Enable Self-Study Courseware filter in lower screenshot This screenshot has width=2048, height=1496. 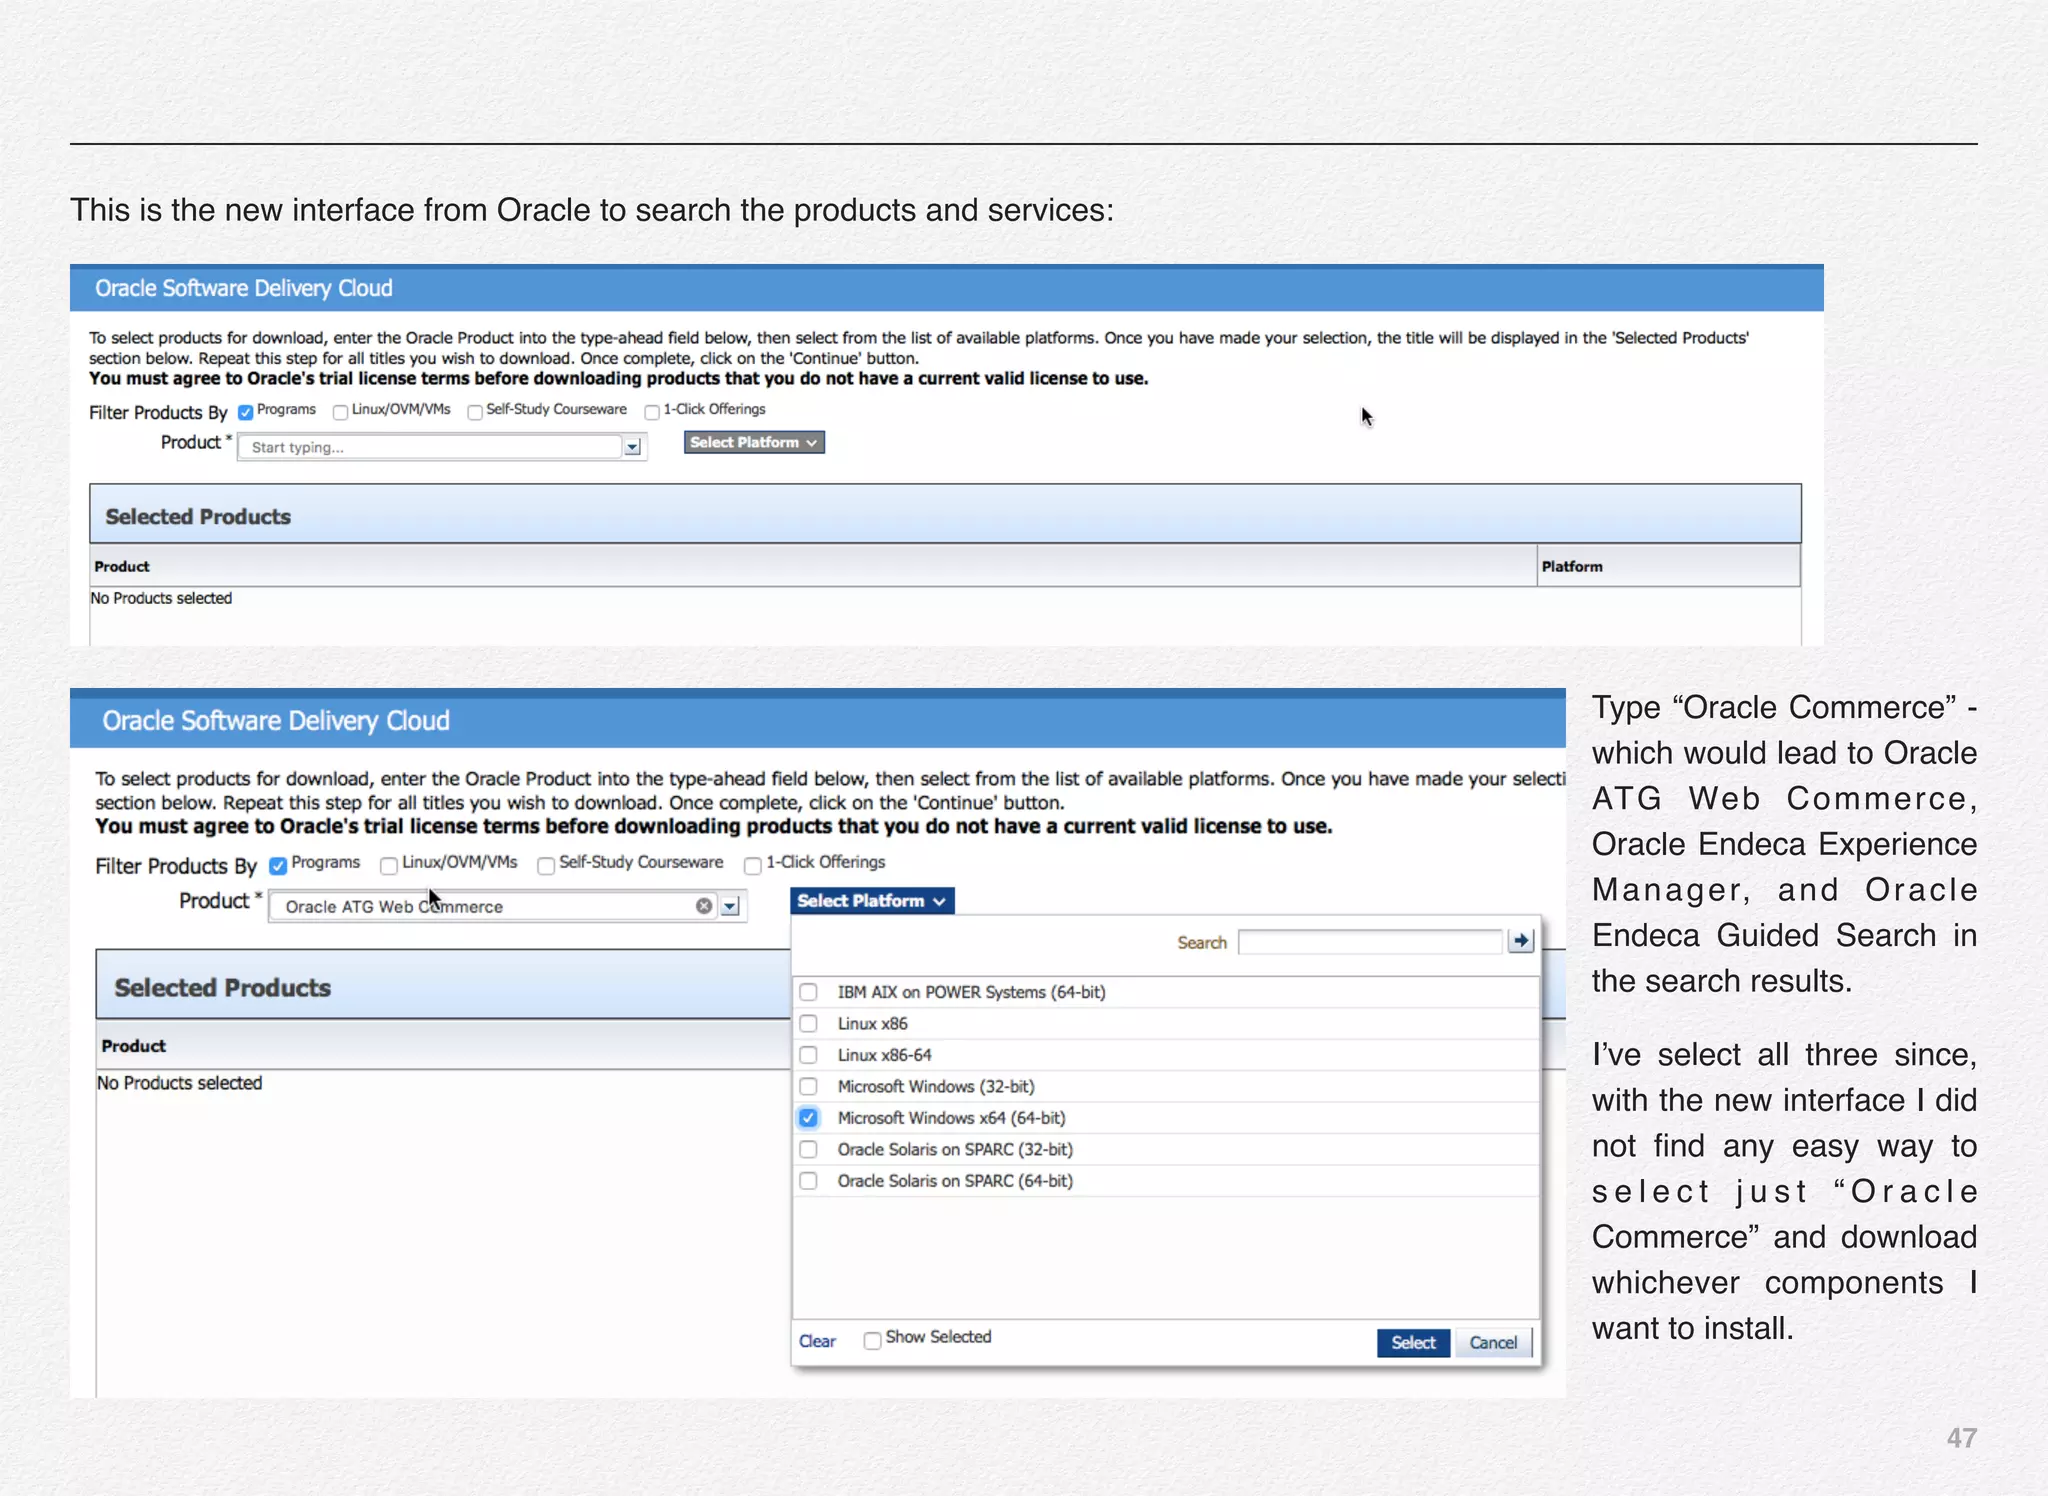point(546,865)
